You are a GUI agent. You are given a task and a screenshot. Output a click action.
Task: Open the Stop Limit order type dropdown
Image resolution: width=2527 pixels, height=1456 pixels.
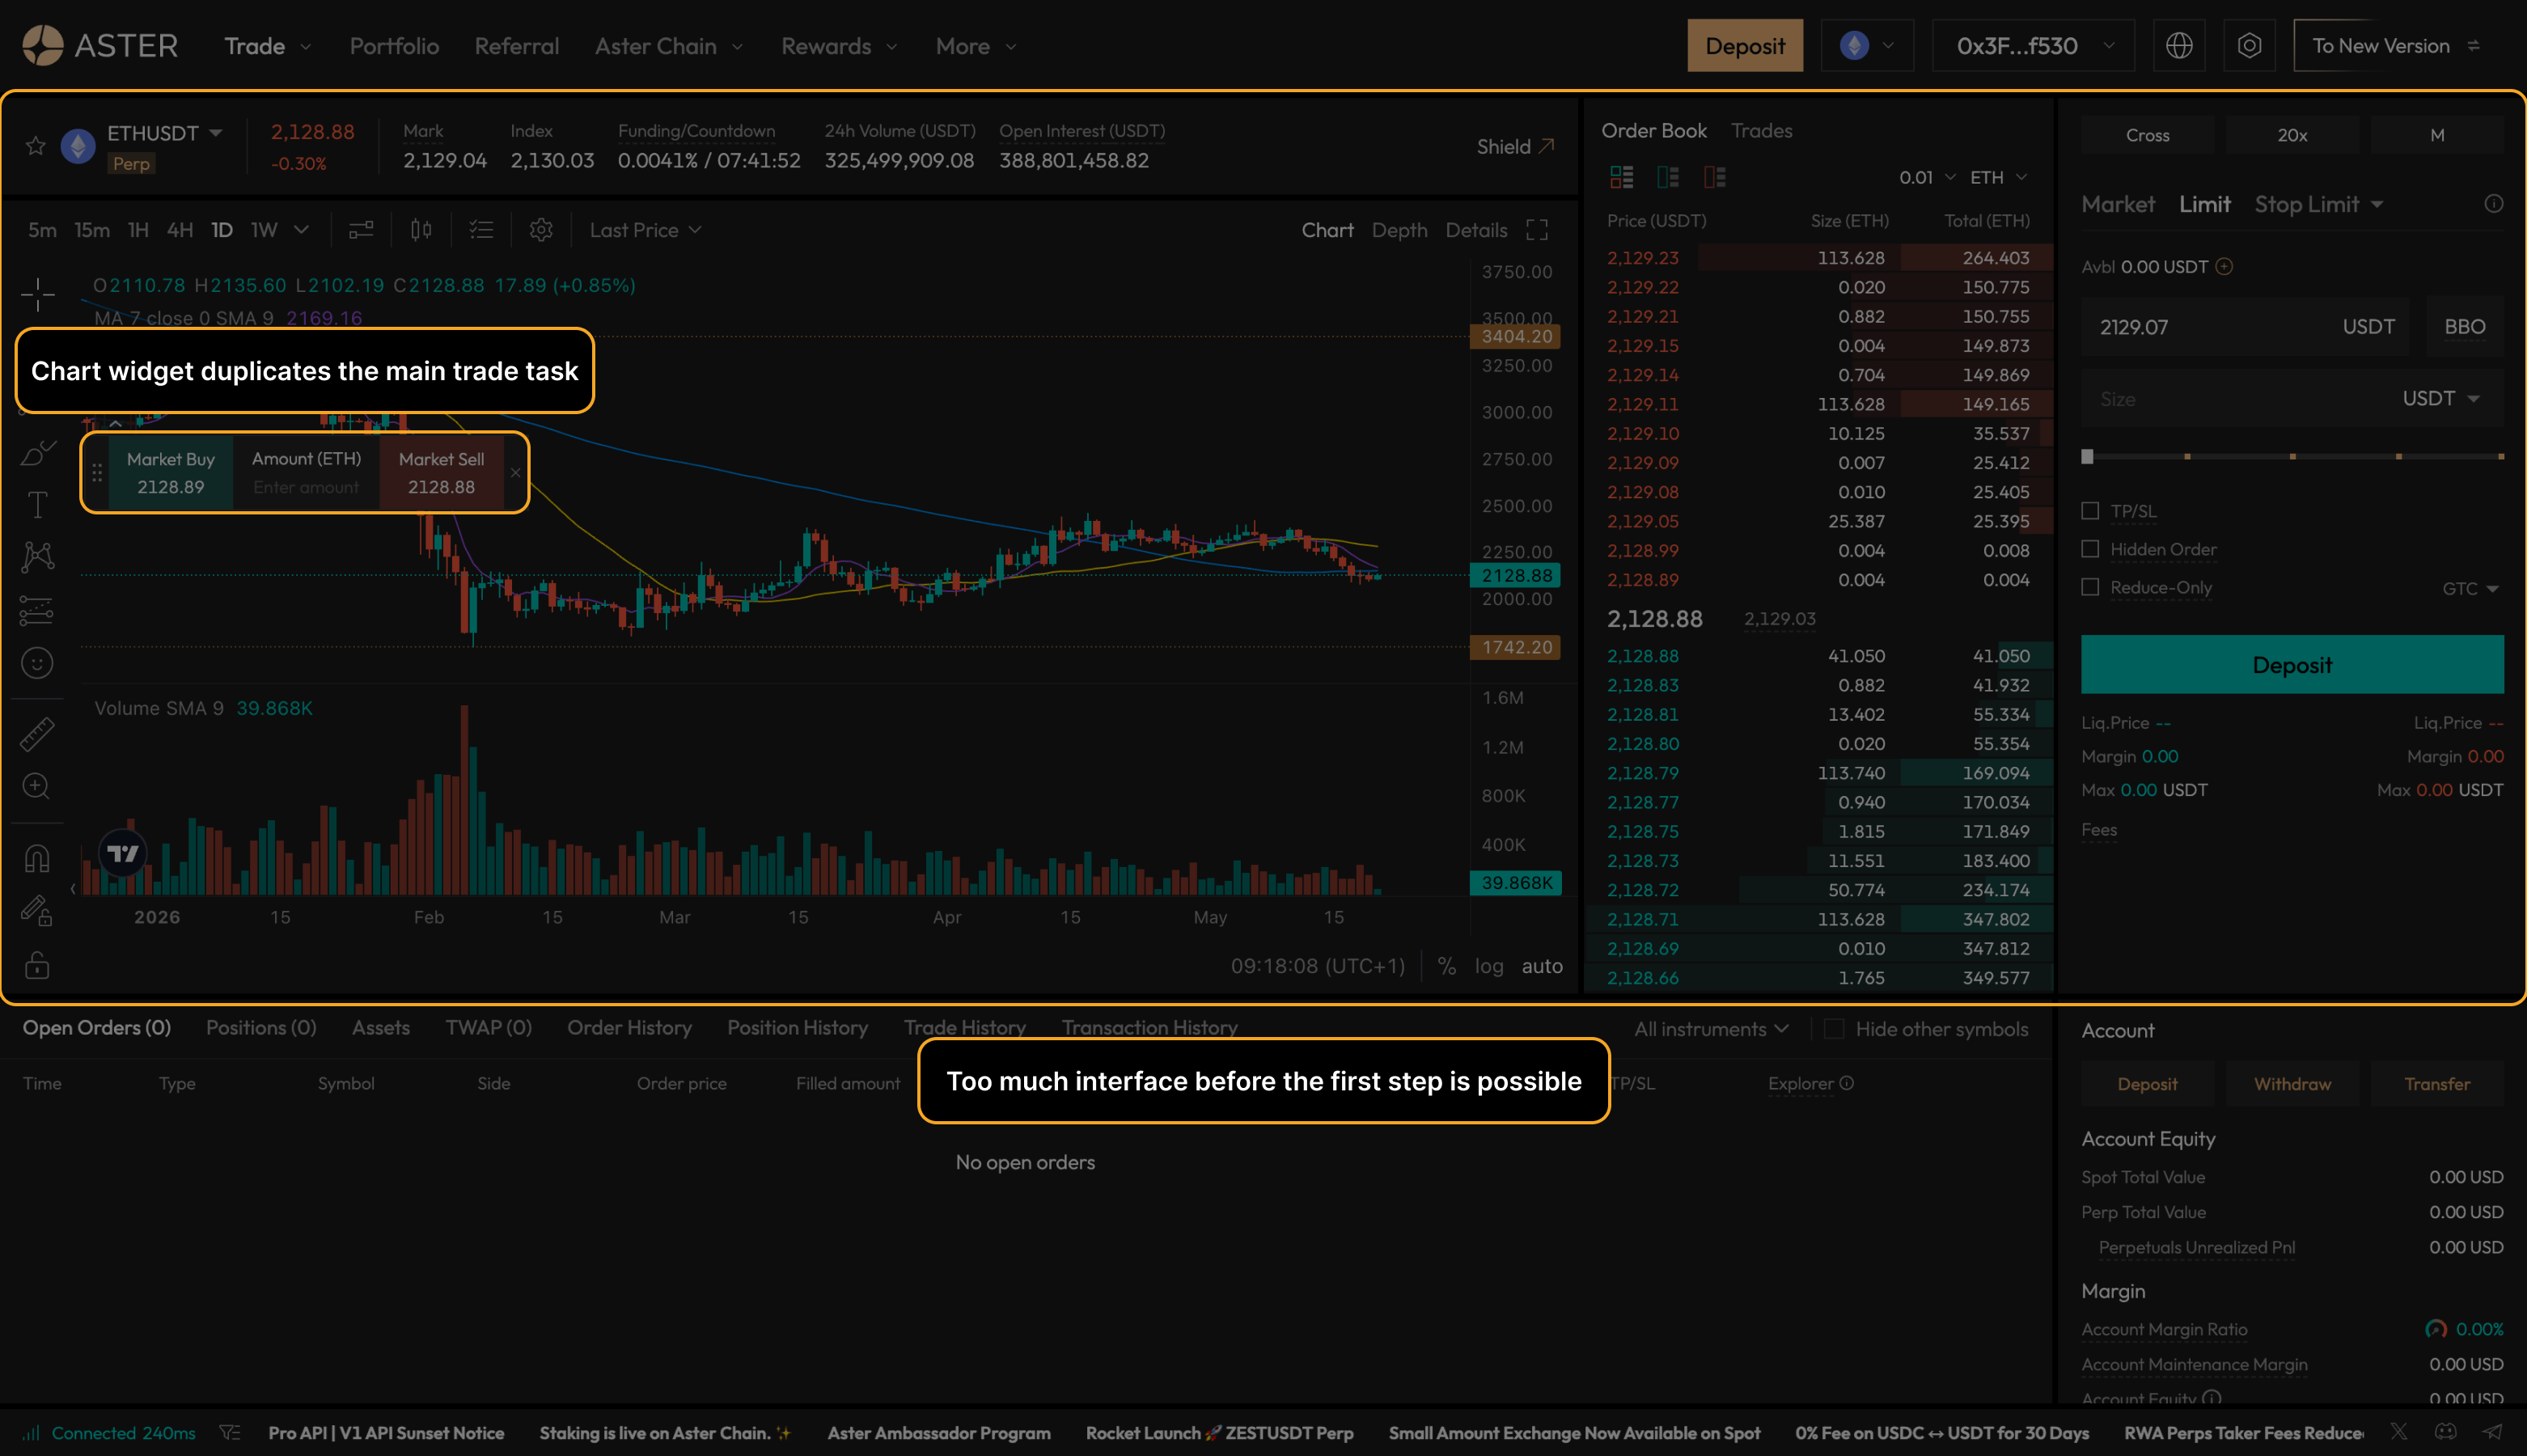2319,204
